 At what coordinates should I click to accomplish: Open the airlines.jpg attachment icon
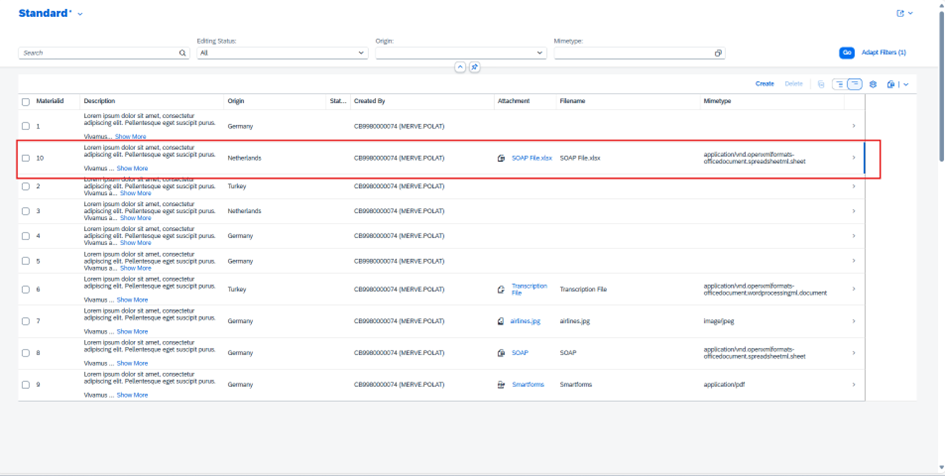coord(501,321)
